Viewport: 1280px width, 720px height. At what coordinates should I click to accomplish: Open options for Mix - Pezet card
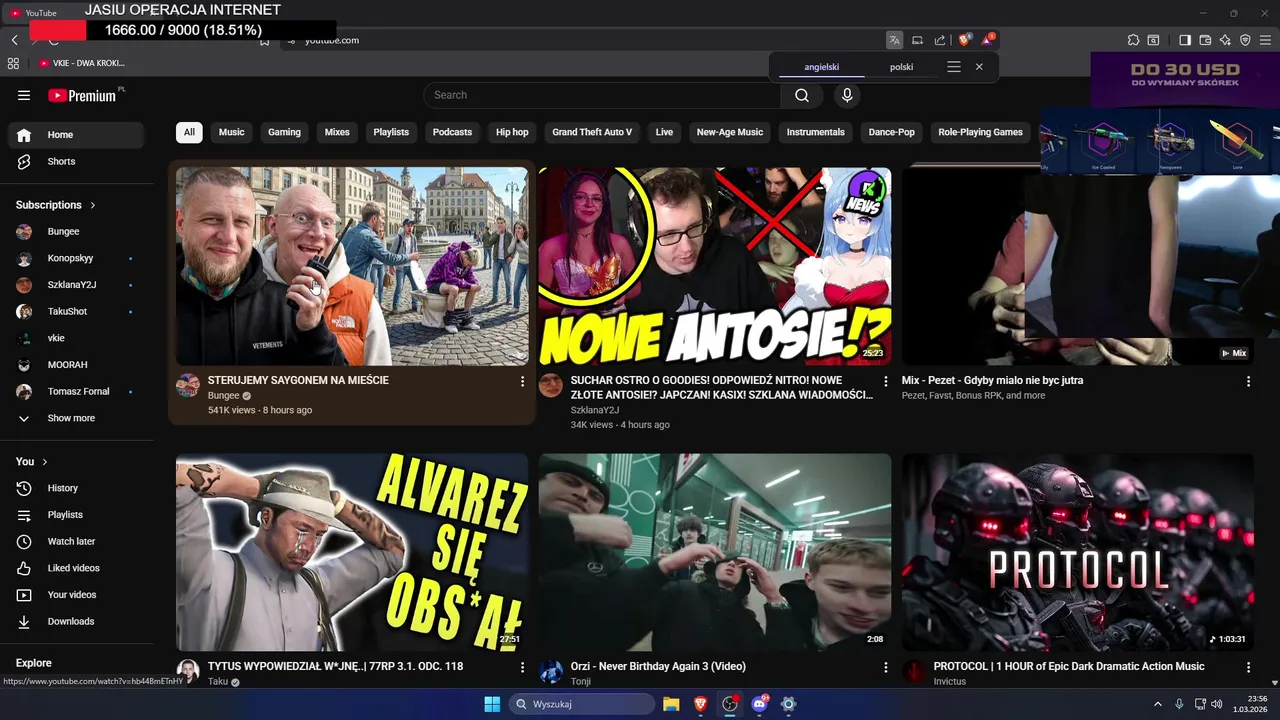point(1248,381)
